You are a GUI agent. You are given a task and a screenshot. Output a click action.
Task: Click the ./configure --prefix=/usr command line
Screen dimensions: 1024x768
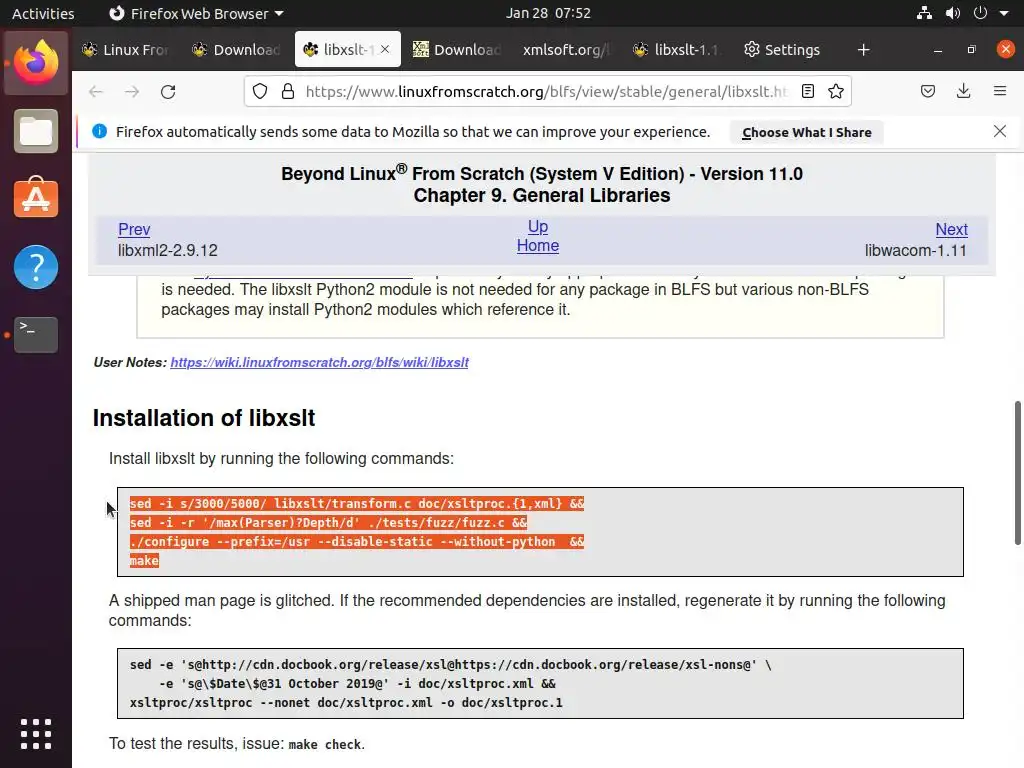pos(357,541)
